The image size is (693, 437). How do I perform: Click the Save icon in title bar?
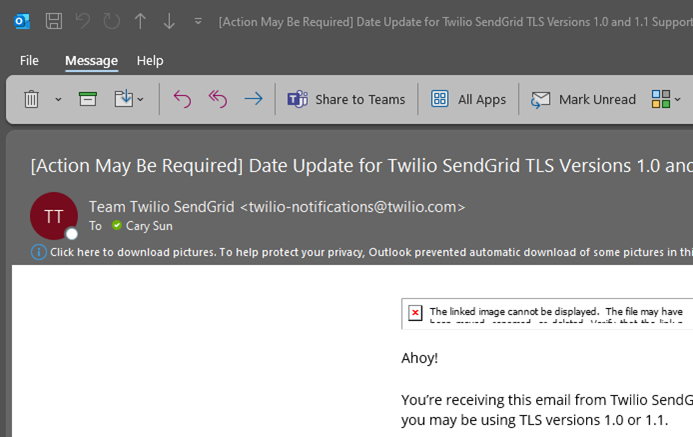54,21
